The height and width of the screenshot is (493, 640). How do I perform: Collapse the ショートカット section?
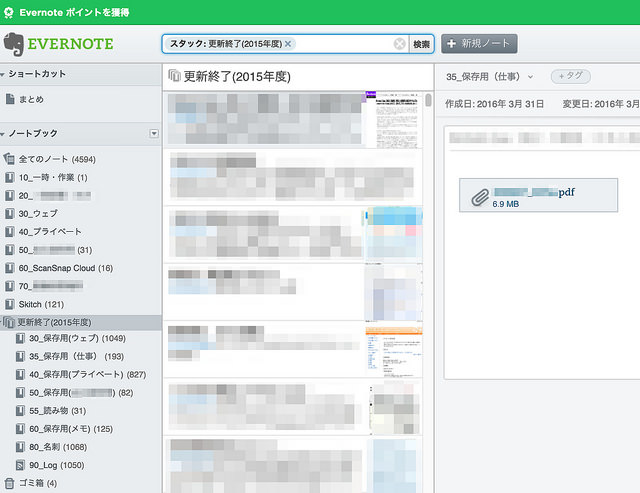pyautogui.click(x=2, y=74)
